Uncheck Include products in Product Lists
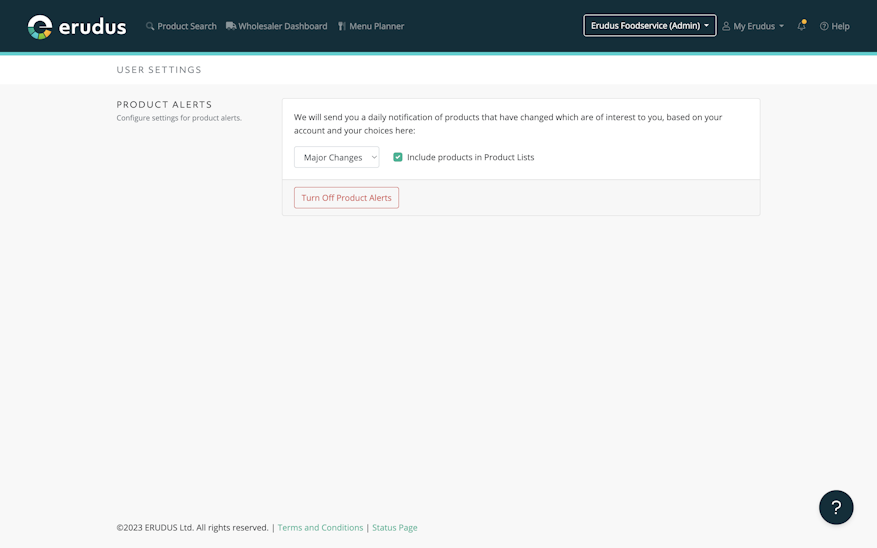The image size is (877, 548). click(x=398, y=157)
